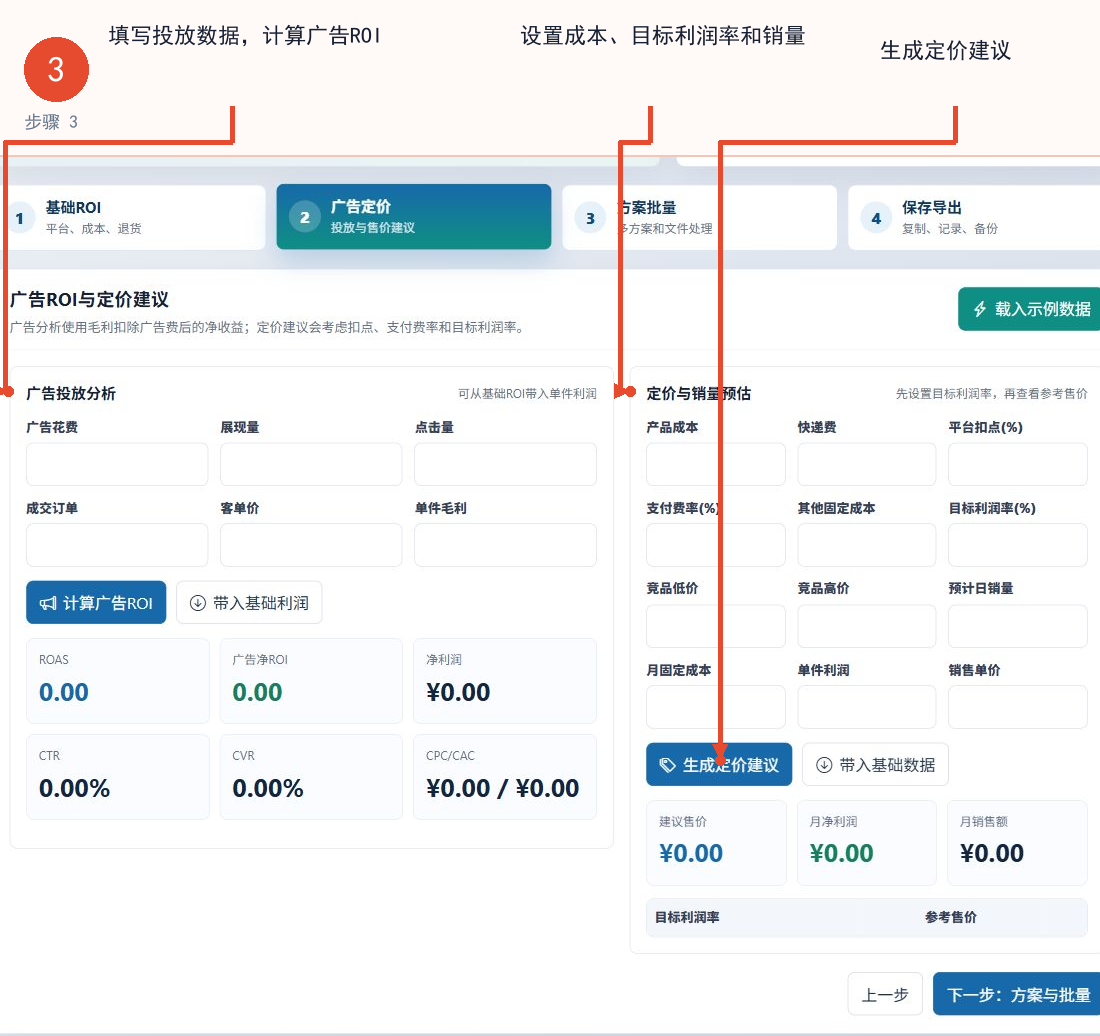Focus the 点击量 input field
The height and width of the screenshot is (1036, 1100).
tap(505, 464)
